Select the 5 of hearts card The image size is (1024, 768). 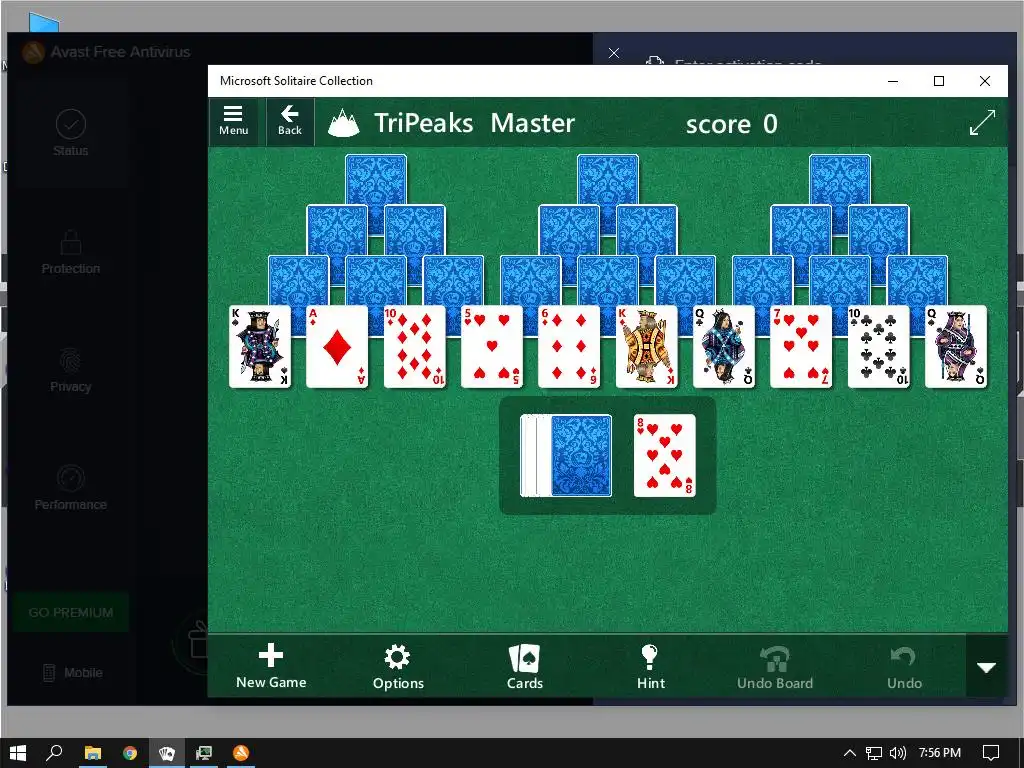pyautogui.click(x=492, y=347)
